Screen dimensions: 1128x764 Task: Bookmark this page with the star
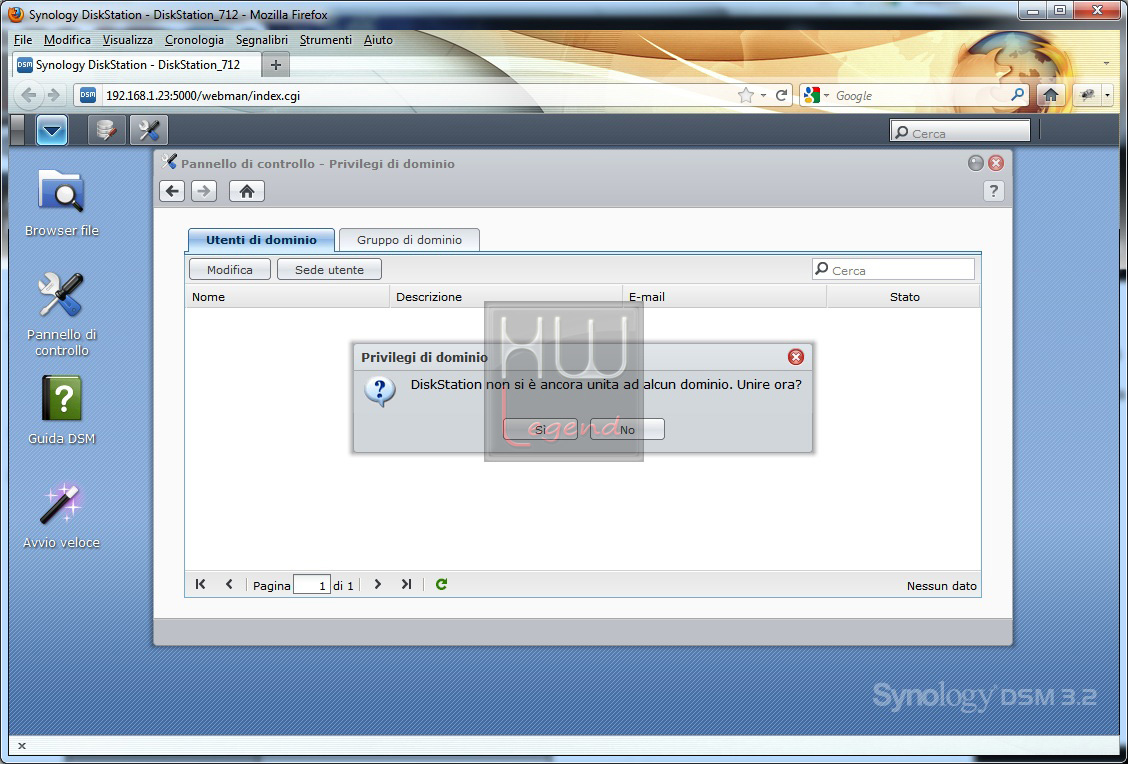746,95
